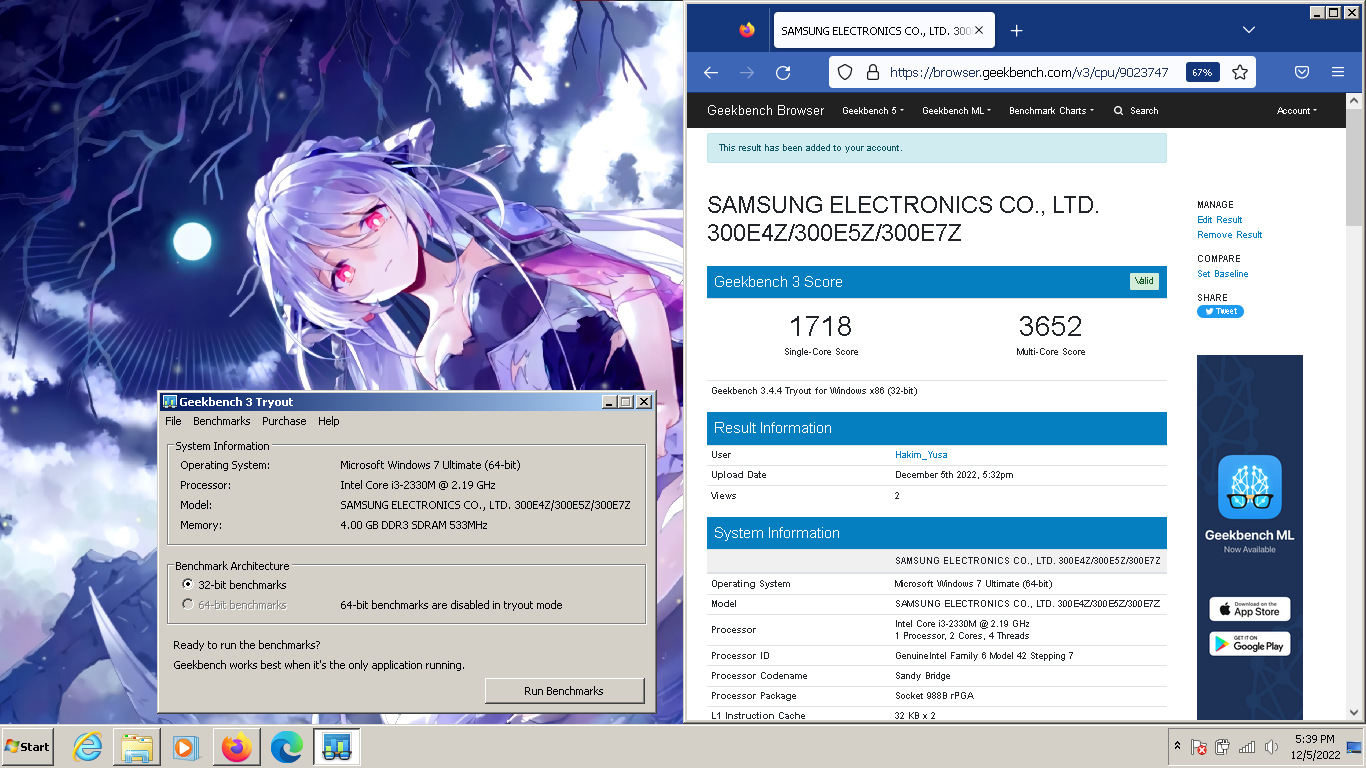This screenshot has height=768, width=1366.
Task: Bookmark this page with the star icon
Action: (1240, 72)
